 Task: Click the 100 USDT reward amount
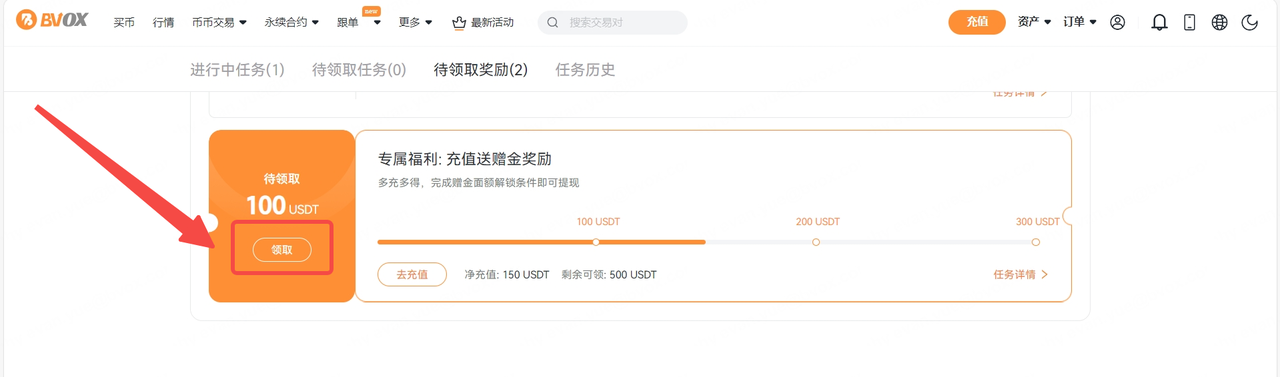pos(282,206)
